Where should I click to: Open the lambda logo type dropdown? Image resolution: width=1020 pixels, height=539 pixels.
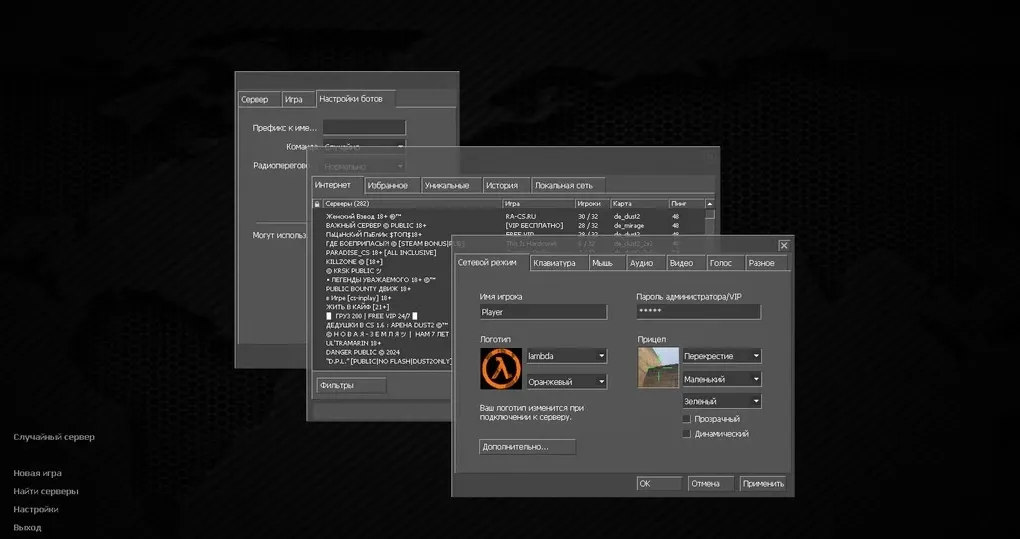[x=566, y=356]
